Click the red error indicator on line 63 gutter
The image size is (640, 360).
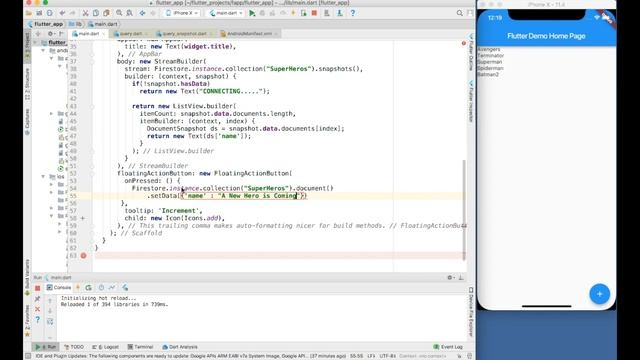click(84, 256)
